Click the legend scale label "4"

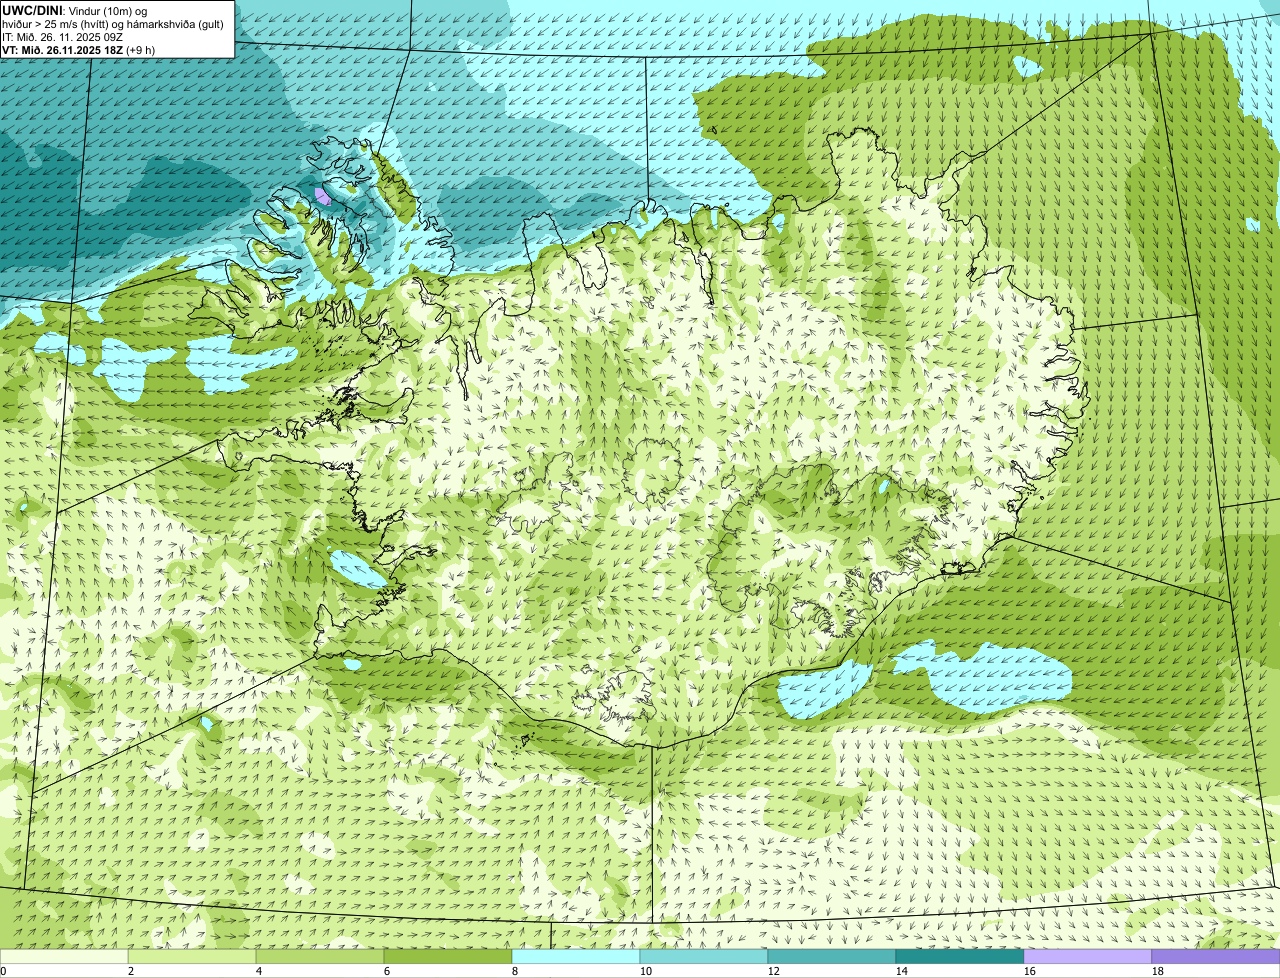pyautogui.click(x=259, y=971)
